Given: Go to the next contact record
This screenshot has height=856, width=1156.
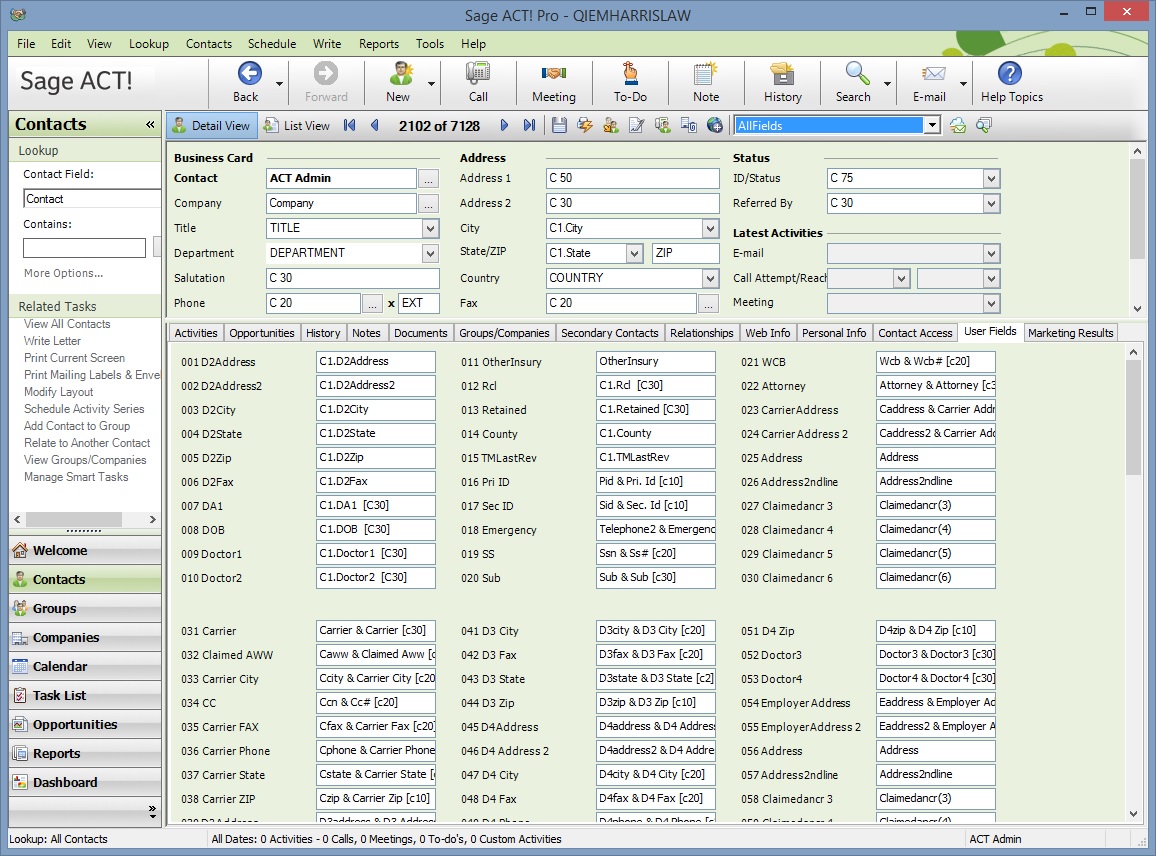Looking at the screenshot, I should (x=504, y=125).
